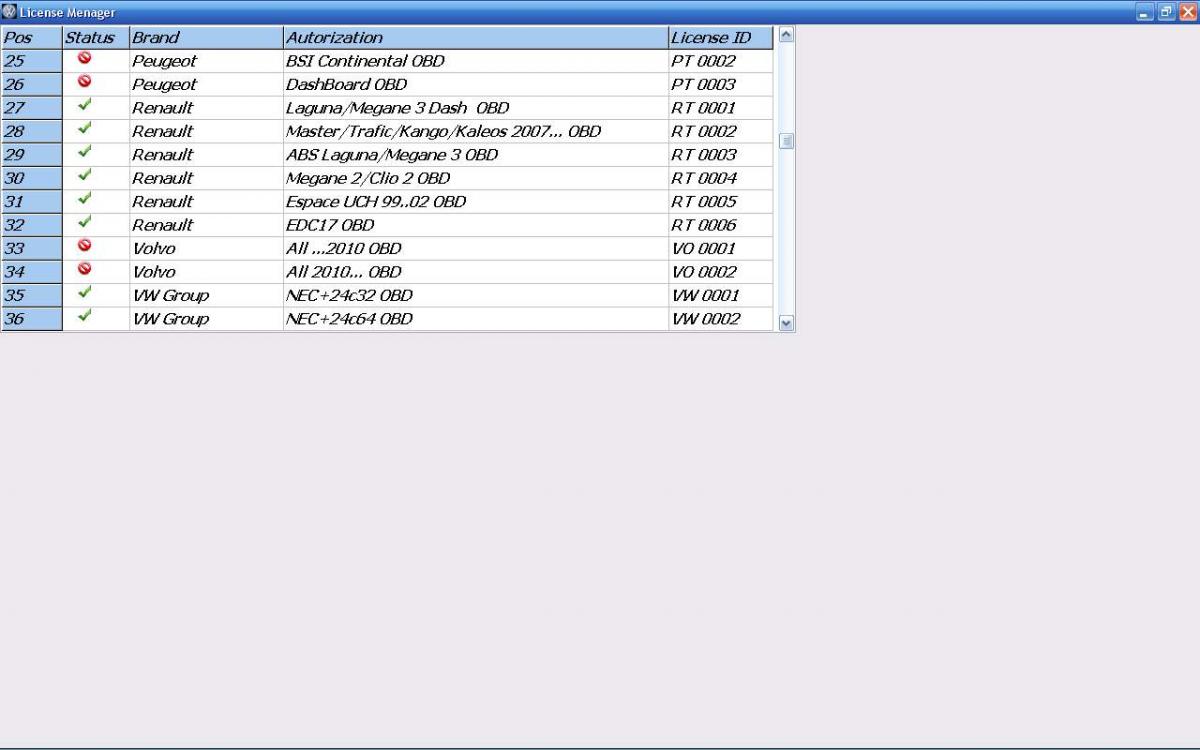1200x750 pixels.
Task: Click Volvo brand cell in row 33
Action: [x=206, y=248]
